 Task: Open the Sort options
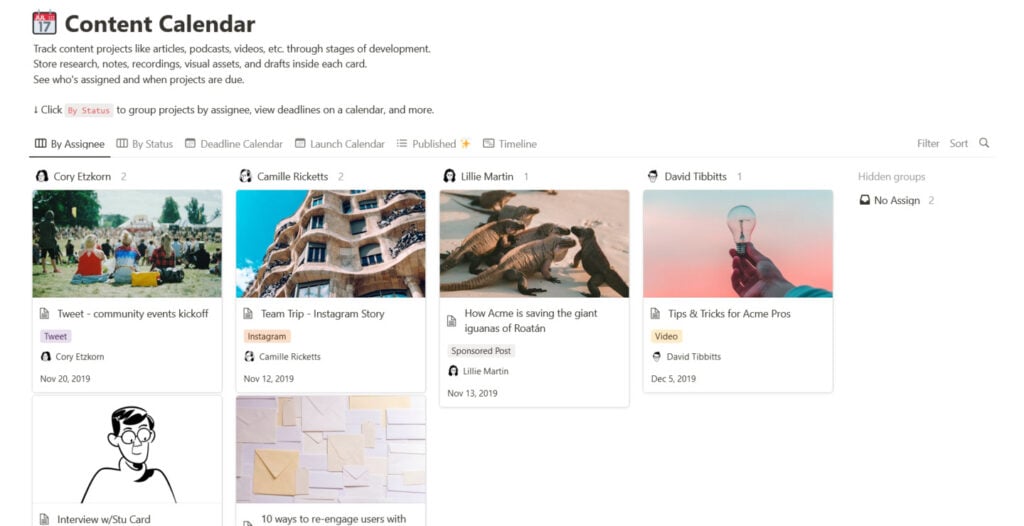point(958,144)
